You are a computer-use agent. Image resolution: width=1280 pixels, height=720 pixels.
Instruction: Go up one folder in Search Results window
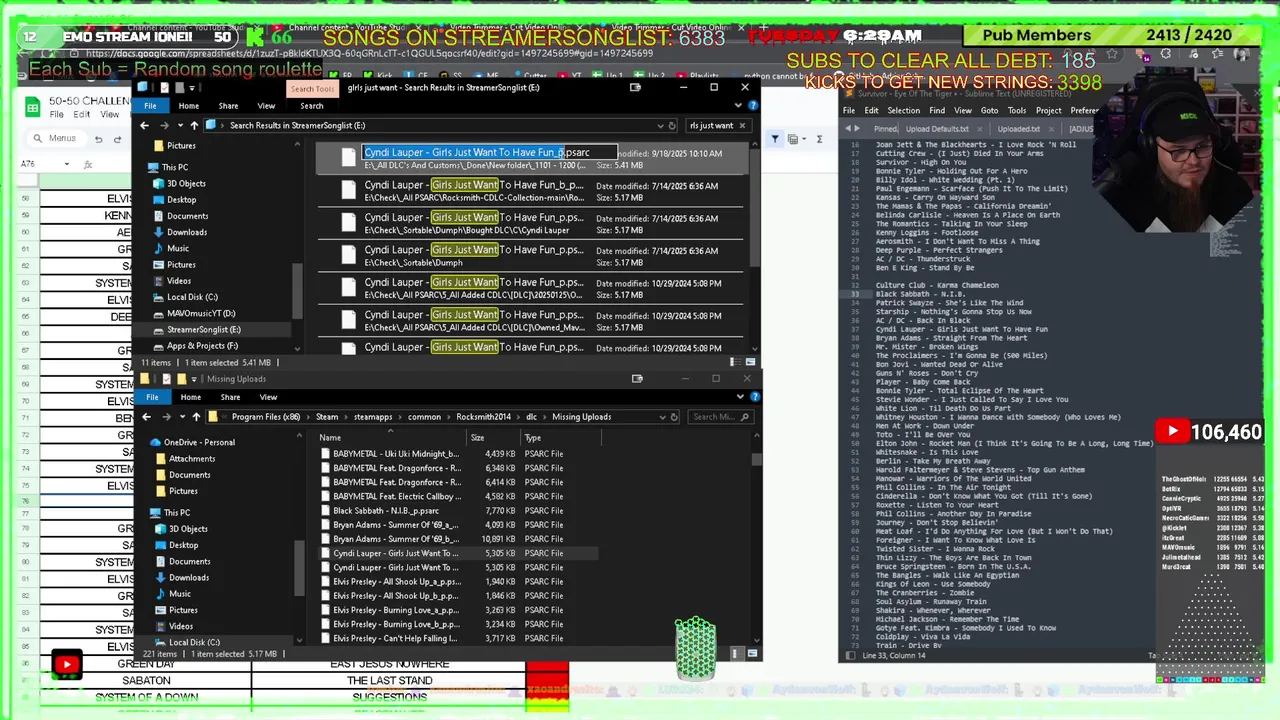194,125
